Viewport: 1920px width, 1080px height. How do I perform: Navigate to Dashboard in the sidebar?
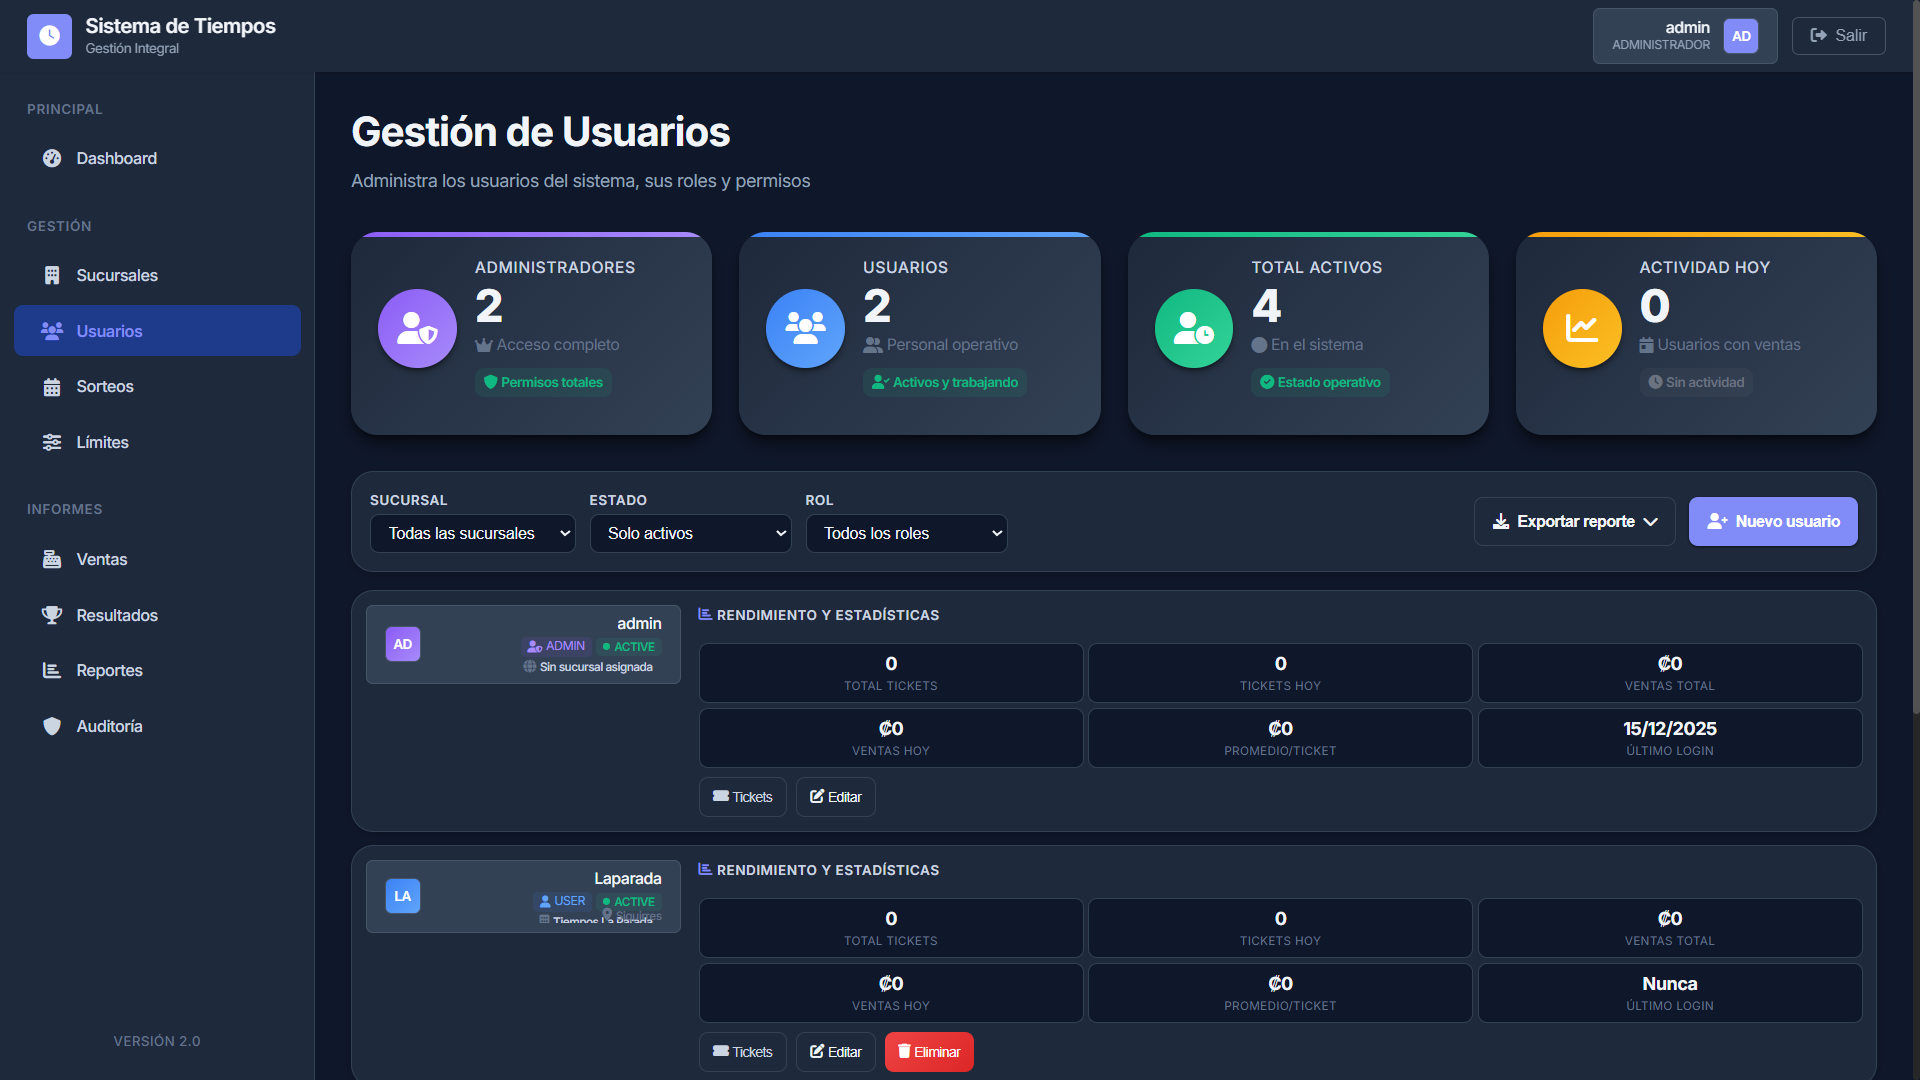117,158
